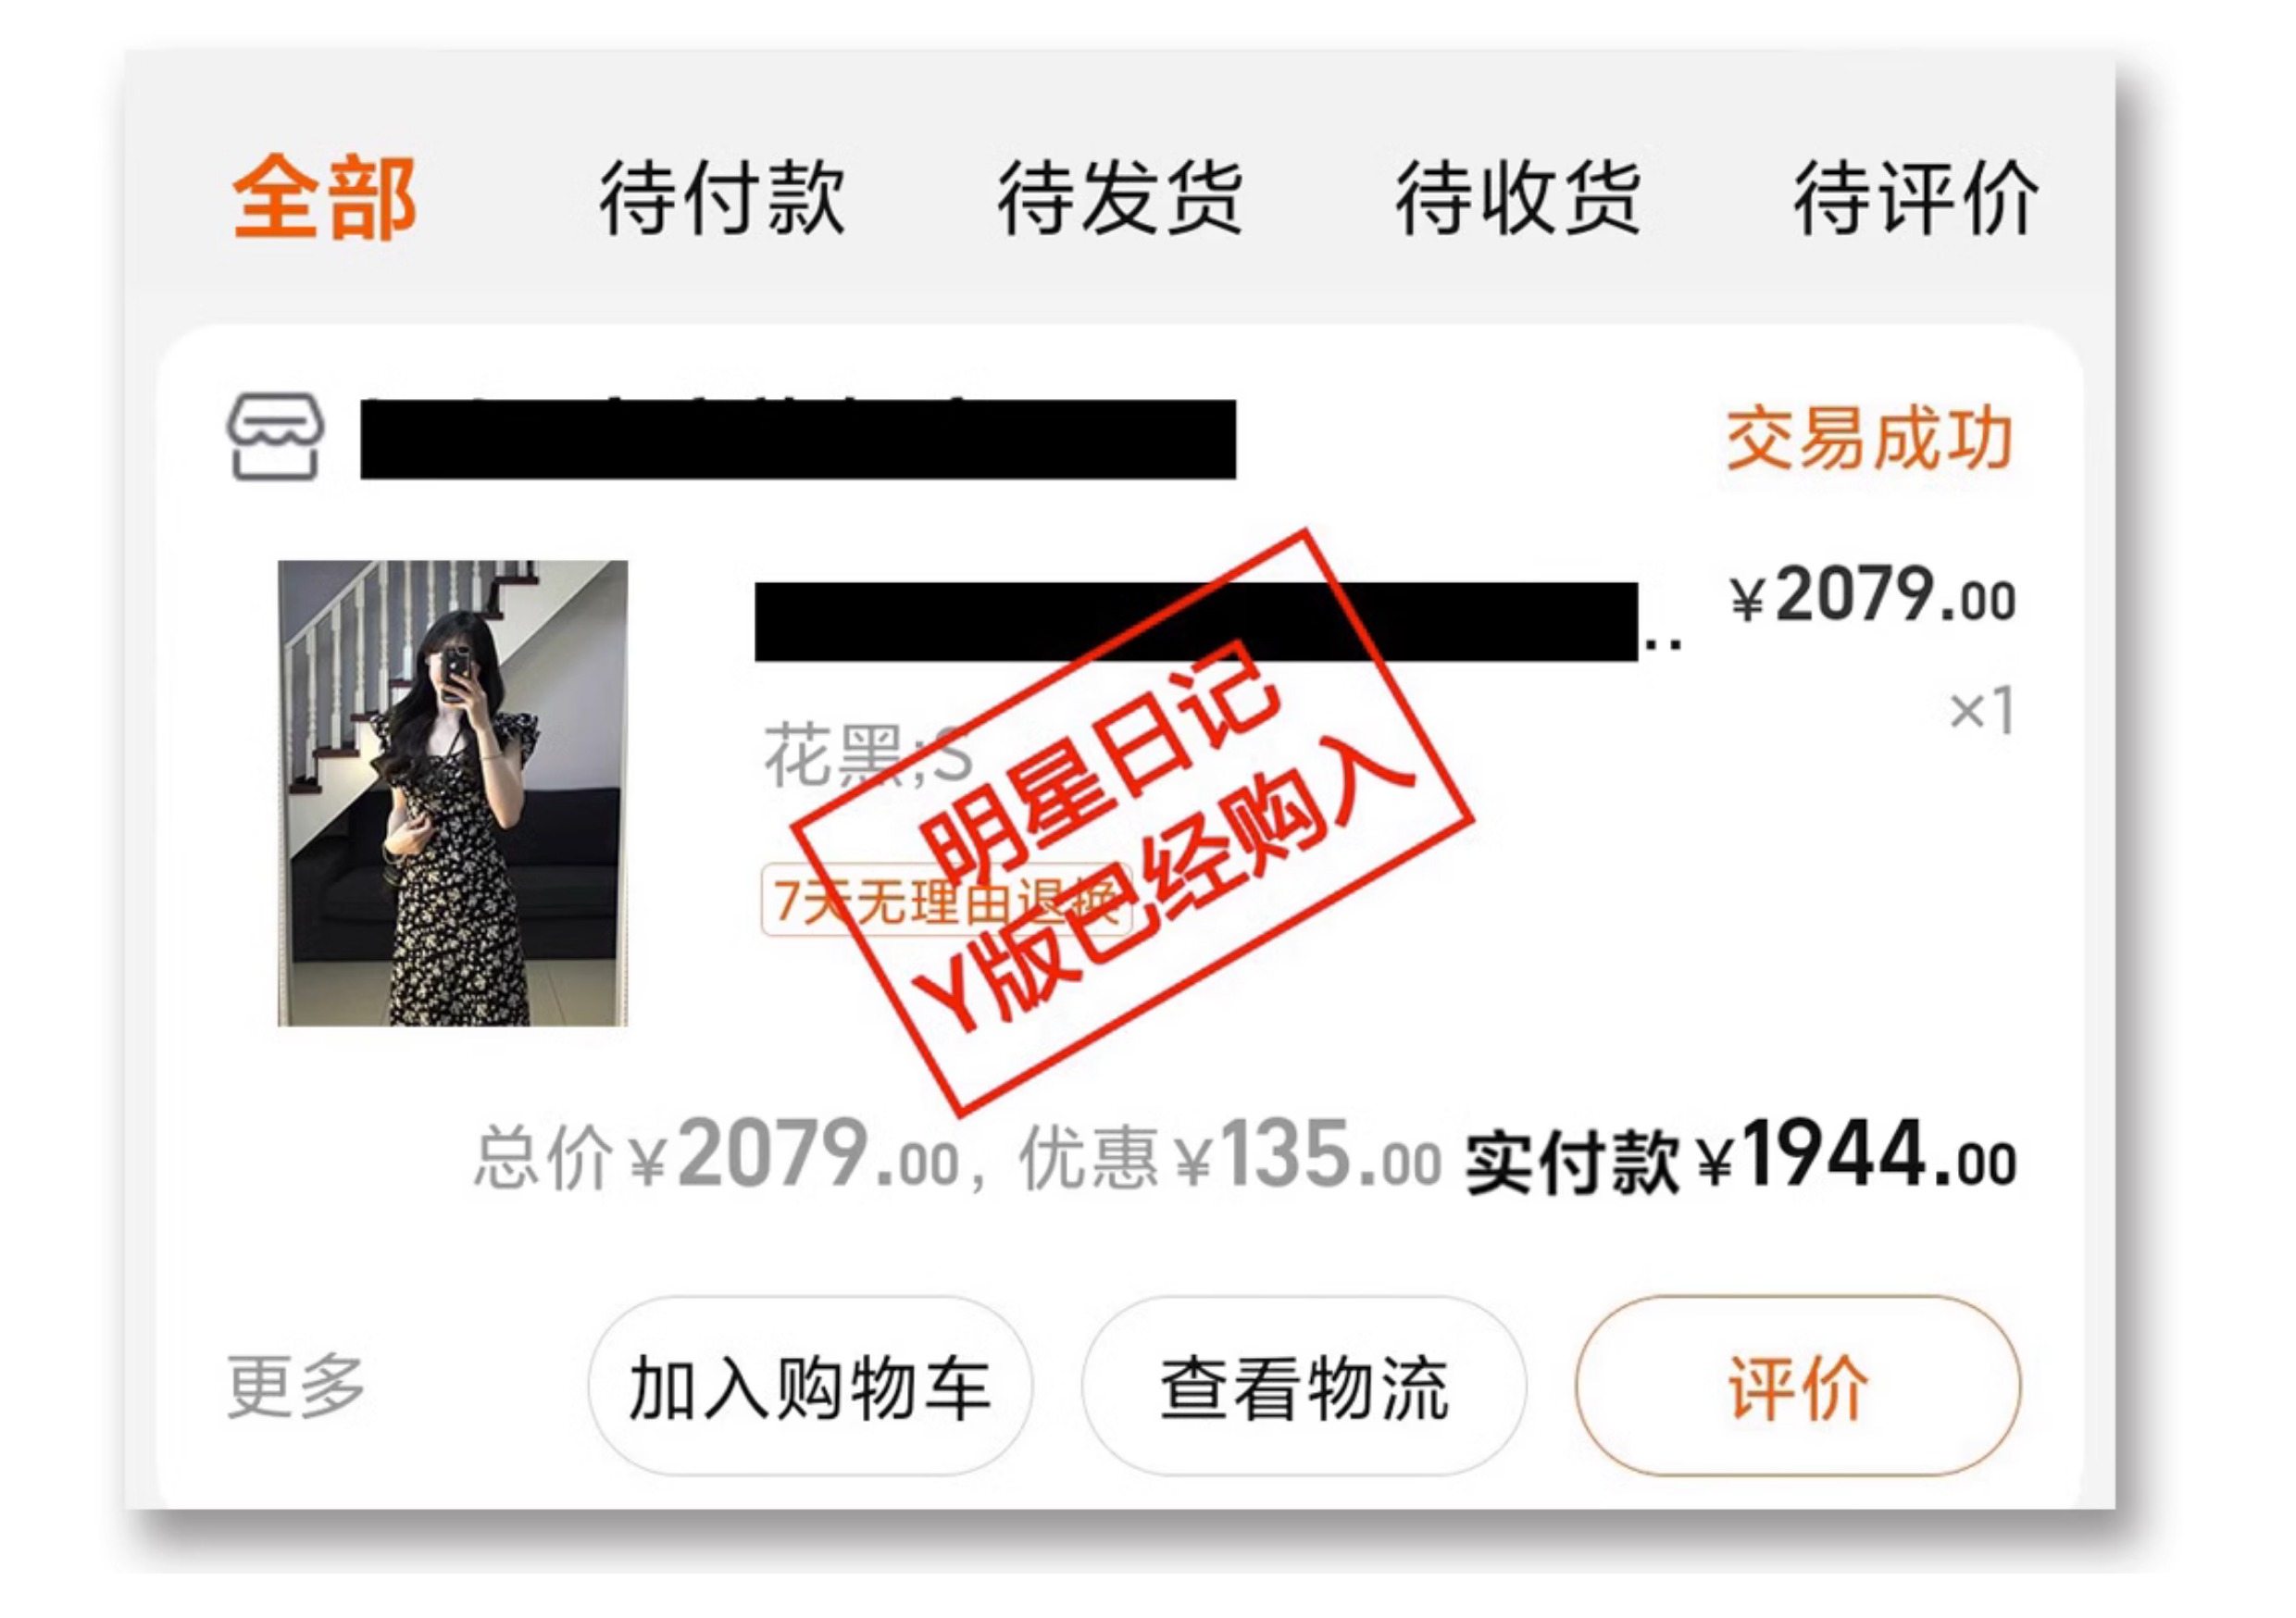Click the 交易成功 order status
The image size is (2296, 1618).
point(1869,438)
